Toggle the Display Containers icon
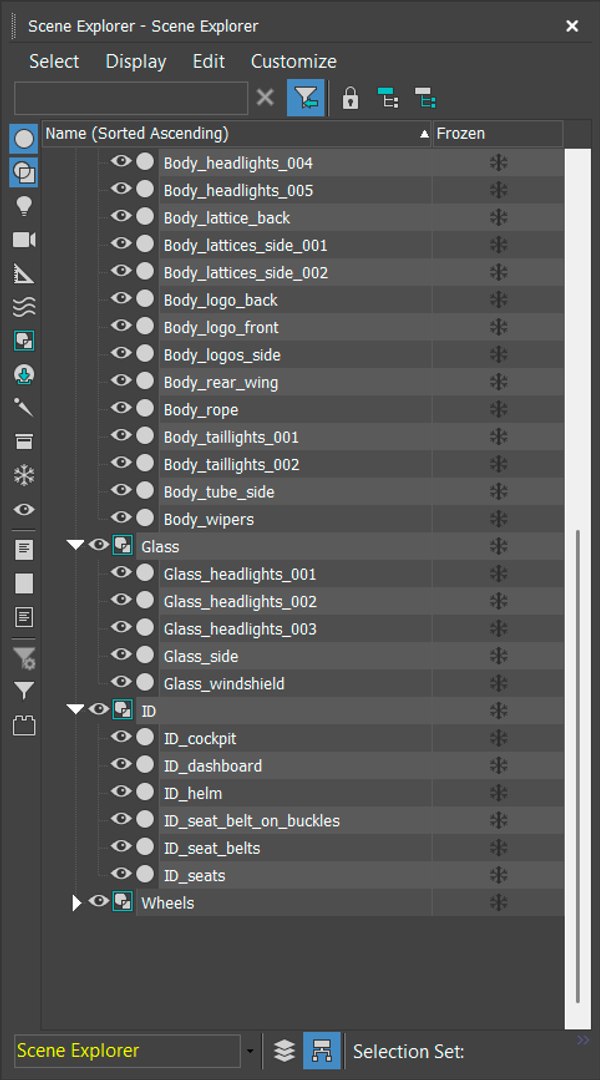The image size is (600, 1080). point(24,442)
